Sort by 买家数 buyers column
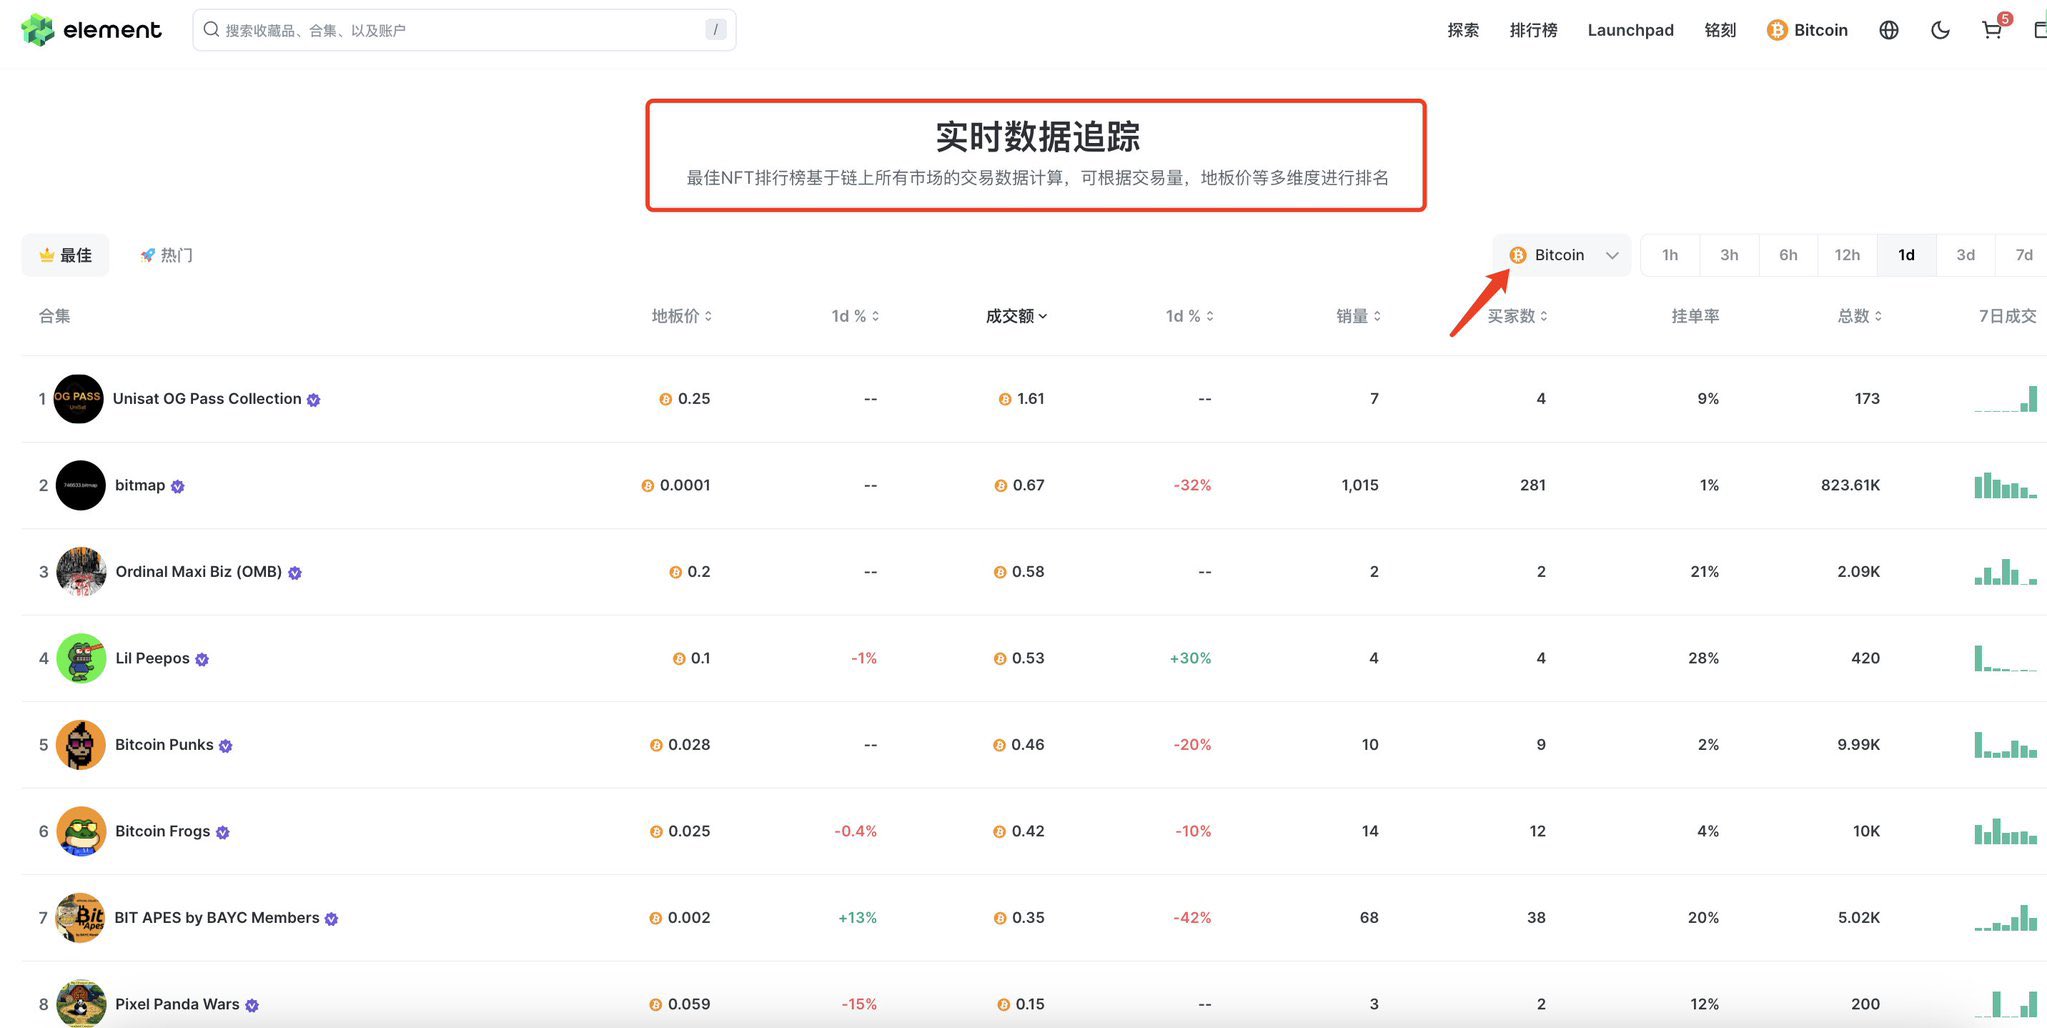 coord(1516,316)
